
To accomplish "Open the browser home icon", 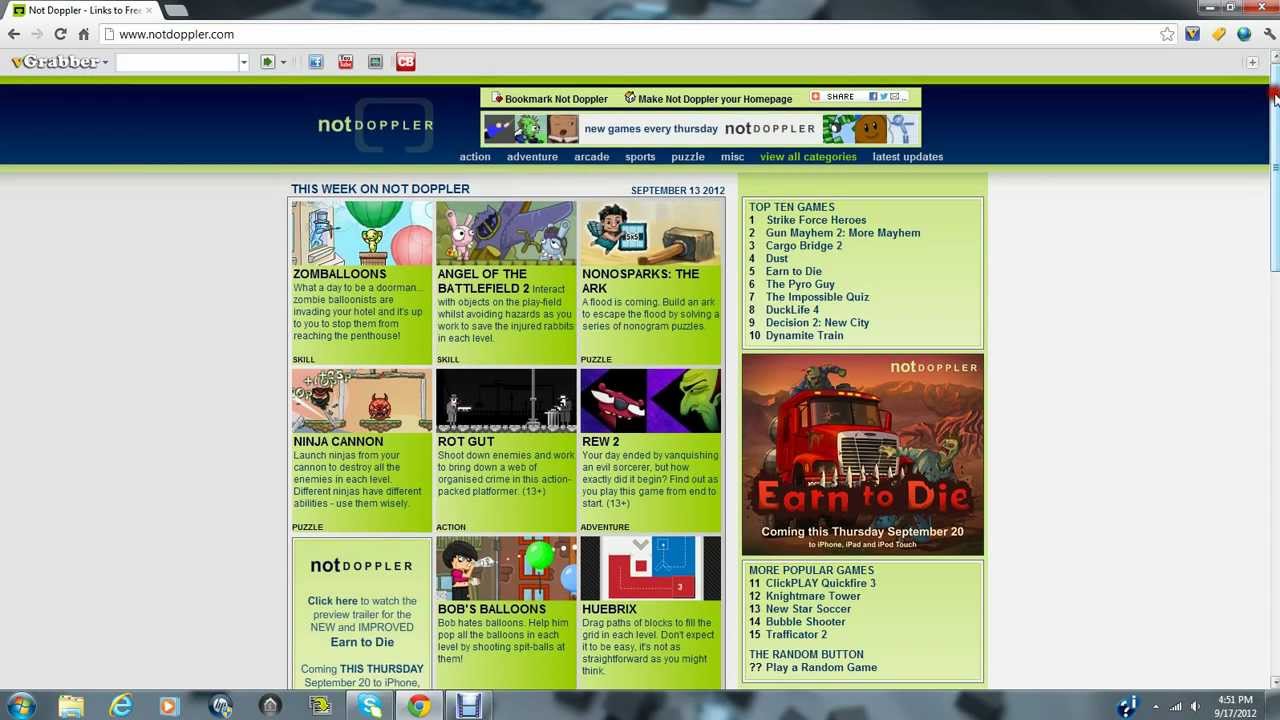I will [x=84, y=34].
